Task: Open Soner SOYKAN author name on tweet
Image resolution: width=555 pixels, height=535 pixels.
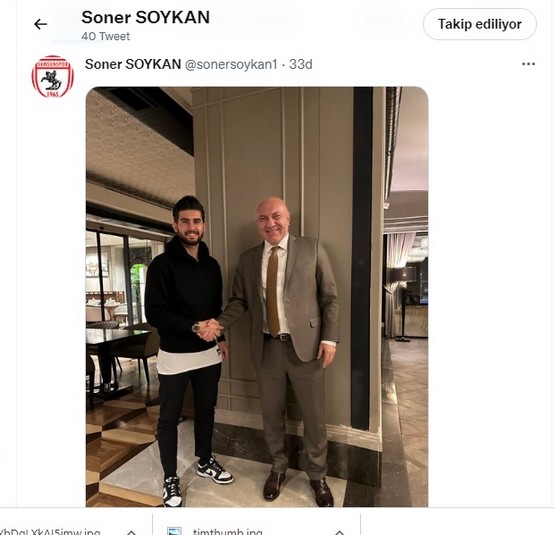Action: tap(133, 64)
